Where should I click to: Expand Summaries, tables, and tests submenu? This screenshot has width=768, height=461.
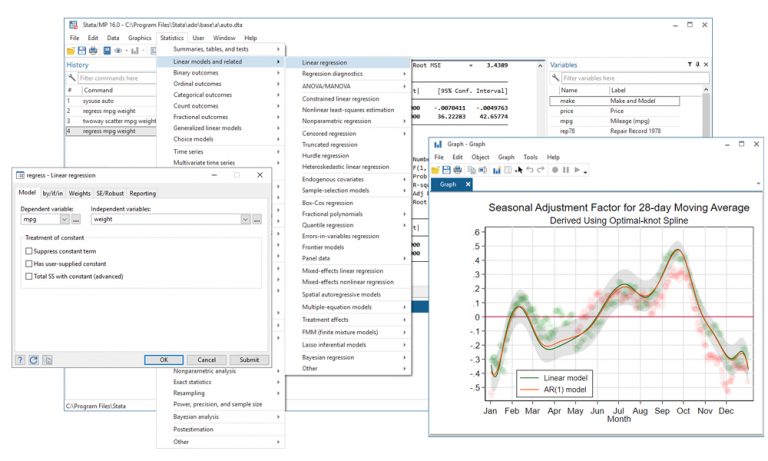220,49
